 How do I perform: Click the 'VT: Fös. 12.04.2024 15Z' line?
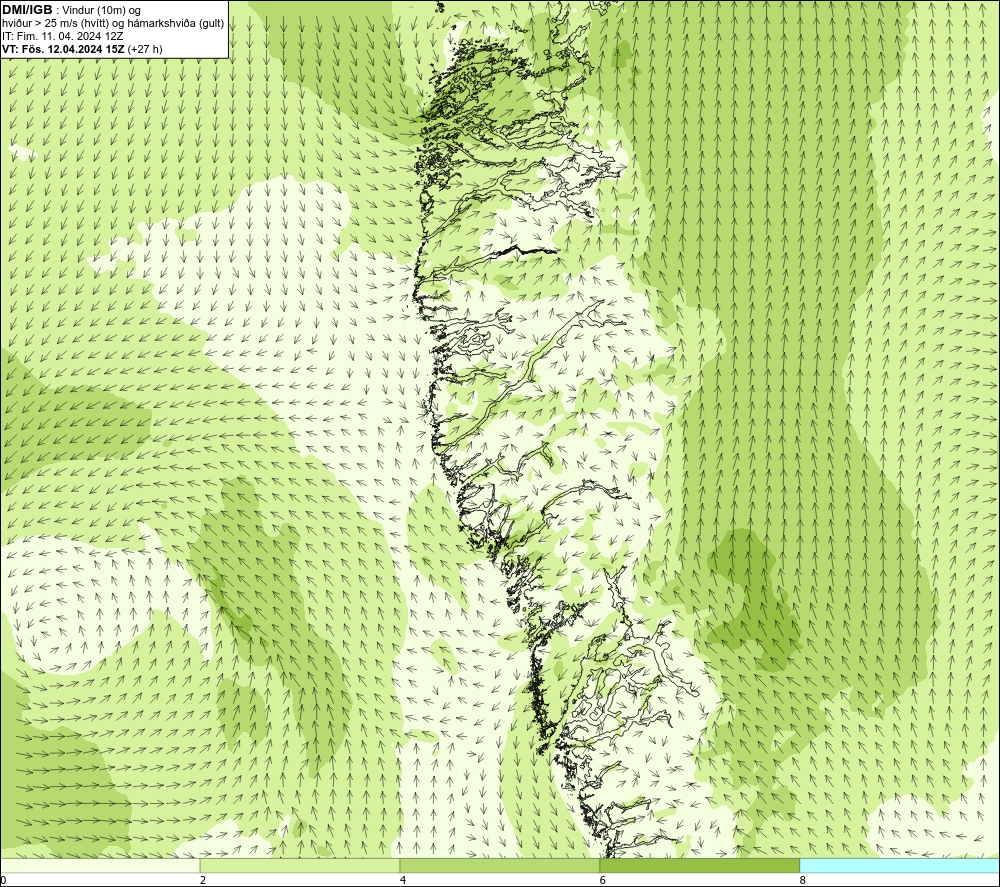pos(82,48)
